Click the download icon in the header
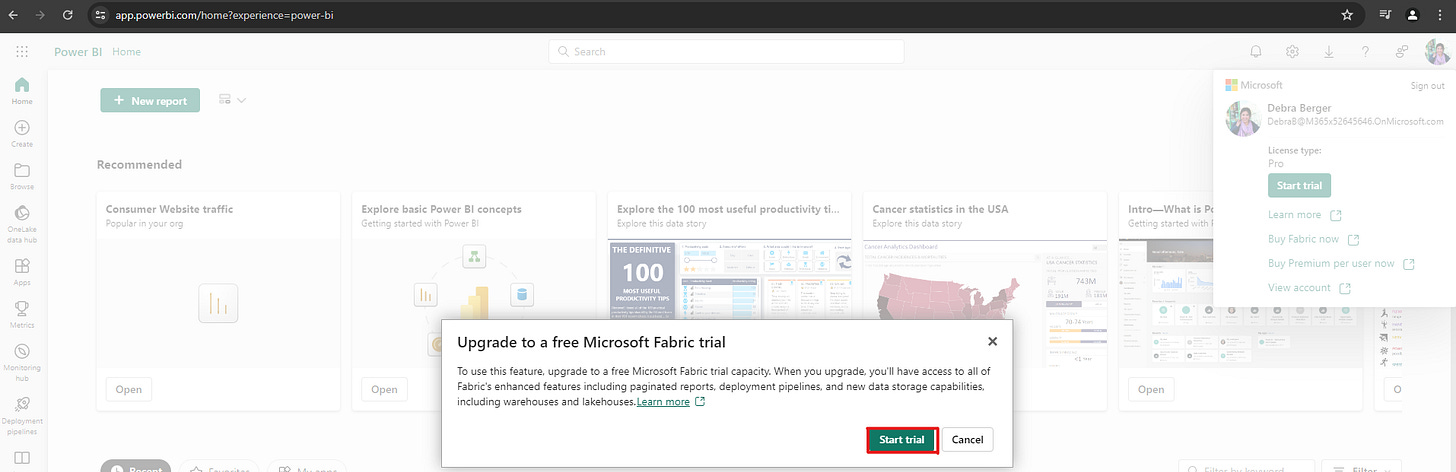This screenshot has height=472, width=1456. point(1329,51)
